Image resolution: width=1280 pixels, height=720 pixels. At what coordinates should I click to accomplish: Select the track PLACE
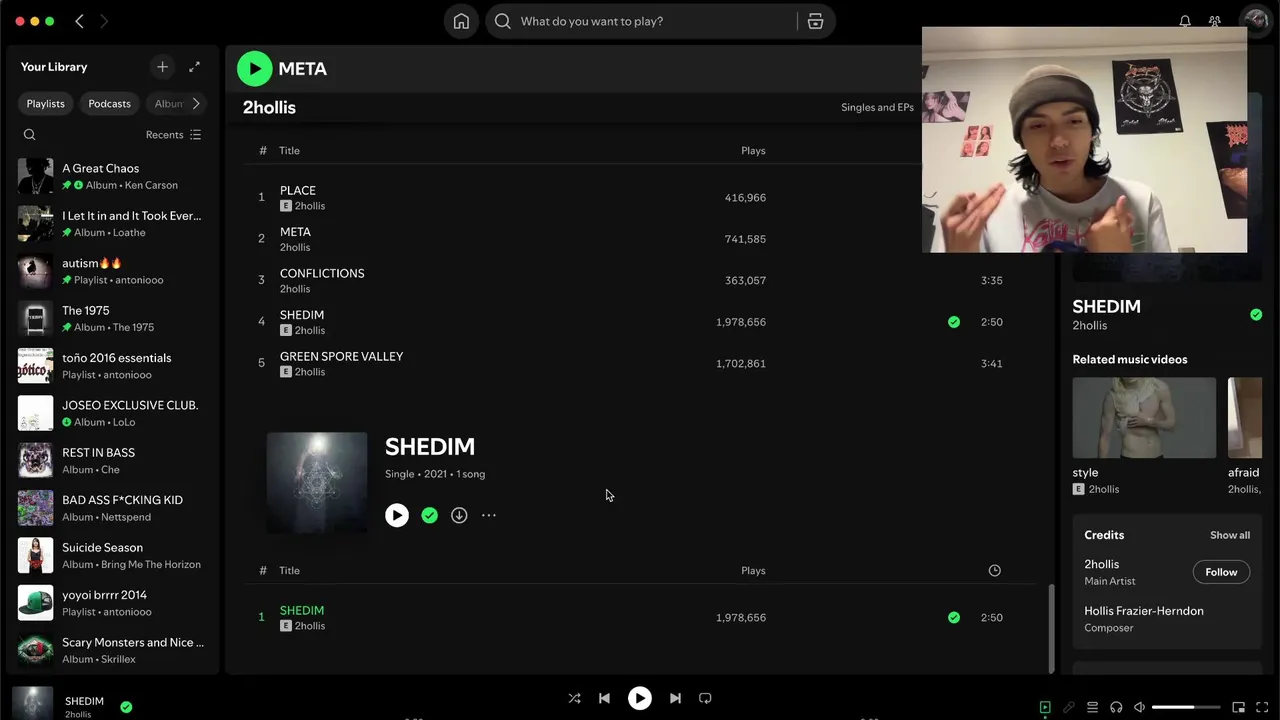[298, 190]
